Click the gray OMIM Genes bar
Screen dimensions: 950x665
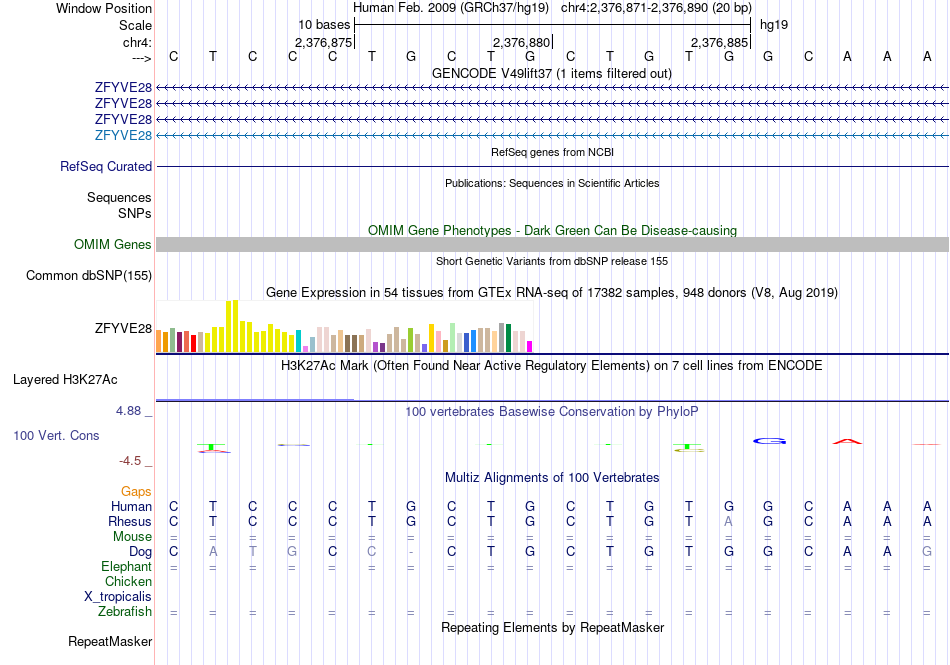(x=552, y=245)
